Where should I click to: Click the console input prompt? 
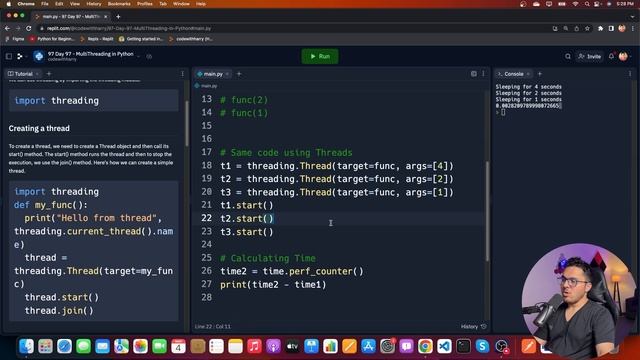pos(503,112)
